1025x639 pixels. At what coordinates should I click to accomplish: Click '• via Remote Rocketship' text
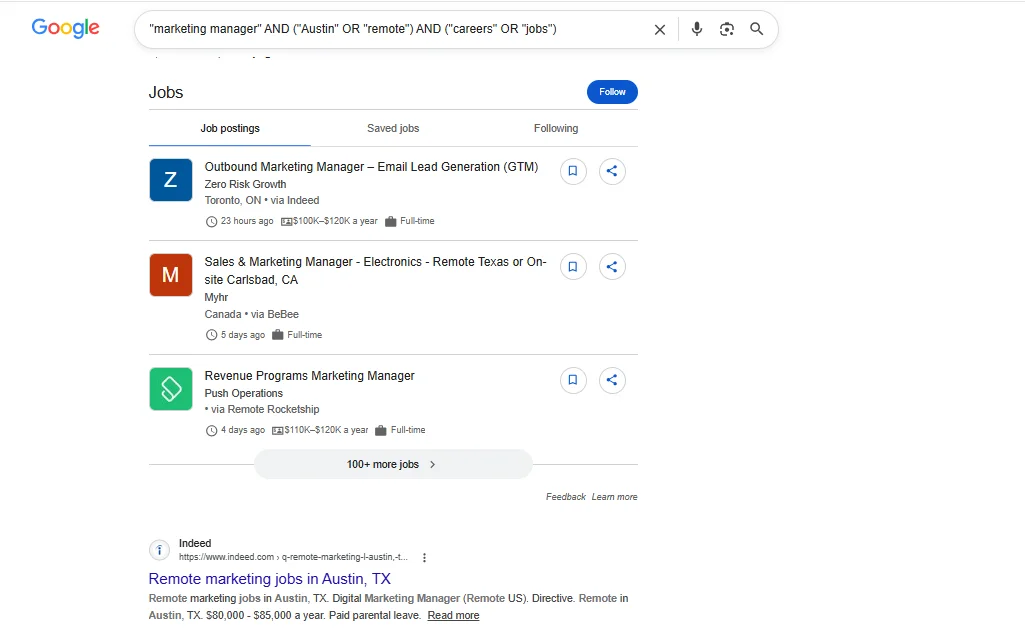pos(261,410)
